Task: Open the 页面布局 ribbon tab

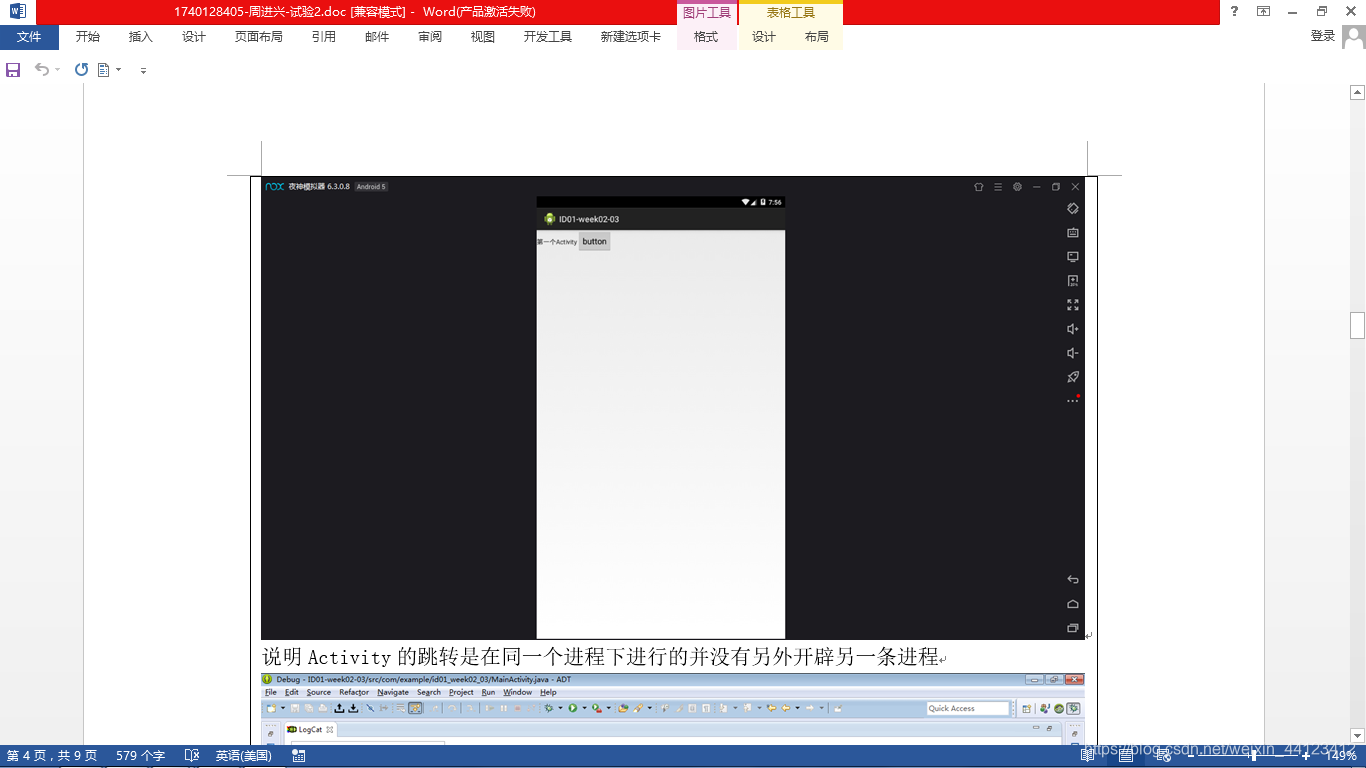Action: click(x=259, y=37)
